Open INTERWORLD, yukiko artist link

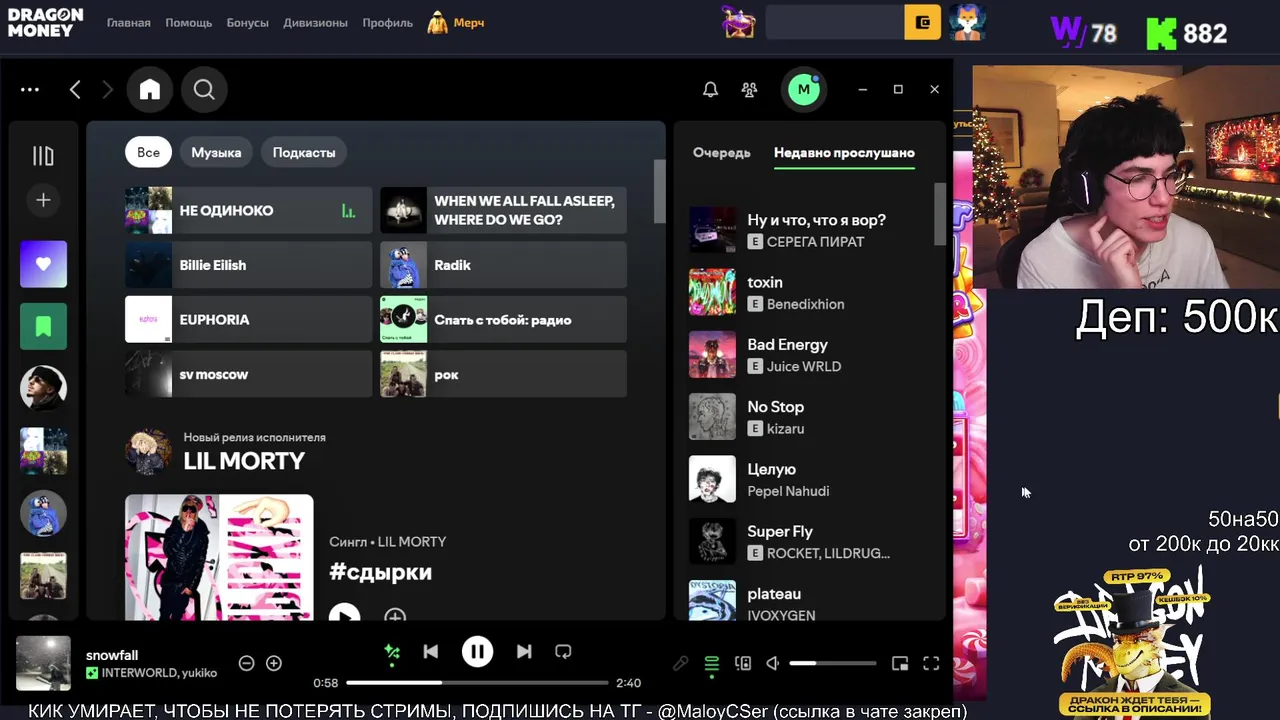[x=159, y=673]
